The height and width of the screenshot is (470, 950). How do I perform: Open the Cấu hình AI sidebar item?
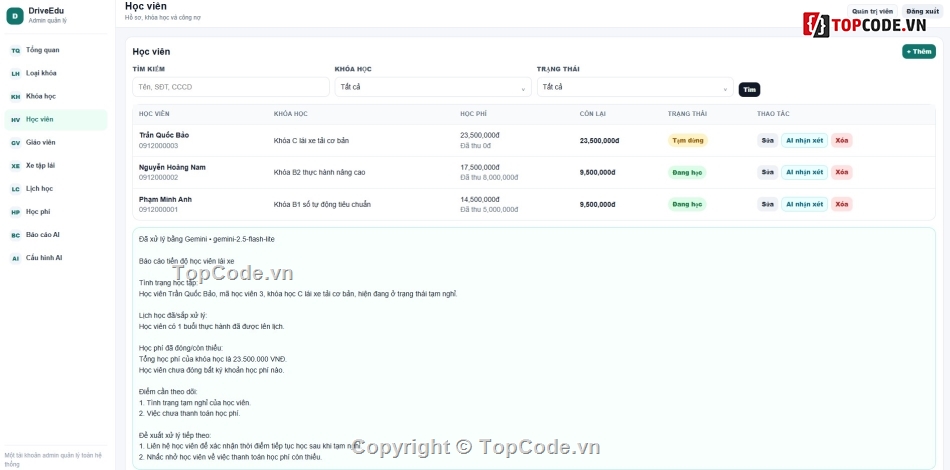(56, 257)
